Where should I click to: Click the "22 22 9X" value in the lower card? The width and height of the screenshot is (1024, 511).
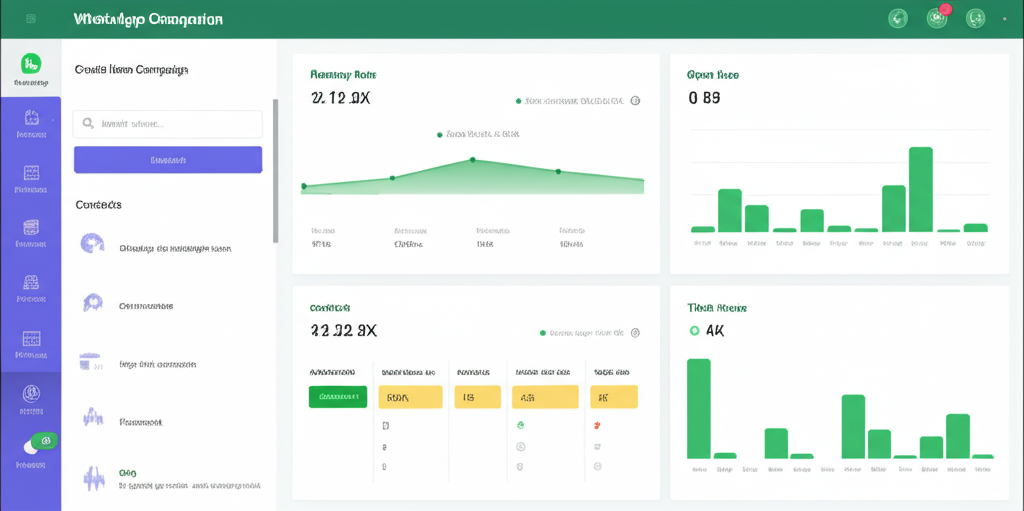(344, 331)
